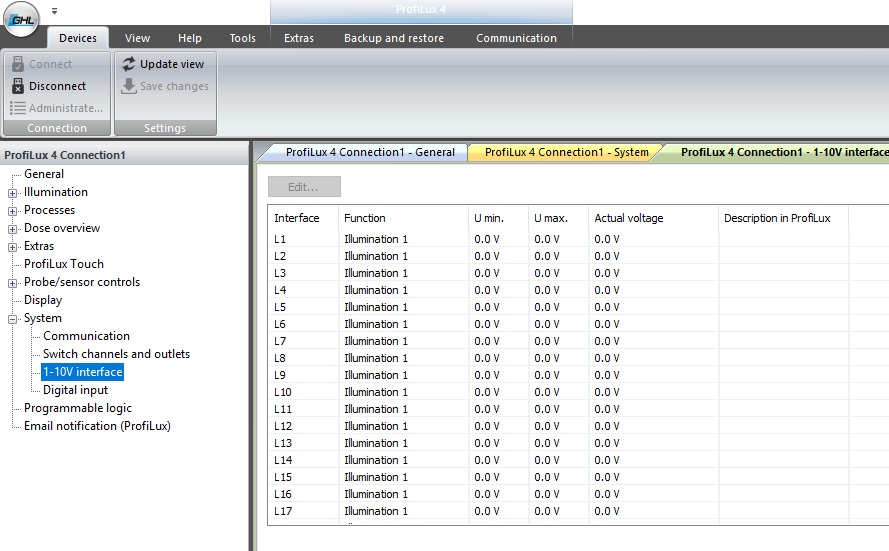The width and height of the screenshot is (889, 551).
Task: Click the GHL application logo button
Action: coord(22,19)
